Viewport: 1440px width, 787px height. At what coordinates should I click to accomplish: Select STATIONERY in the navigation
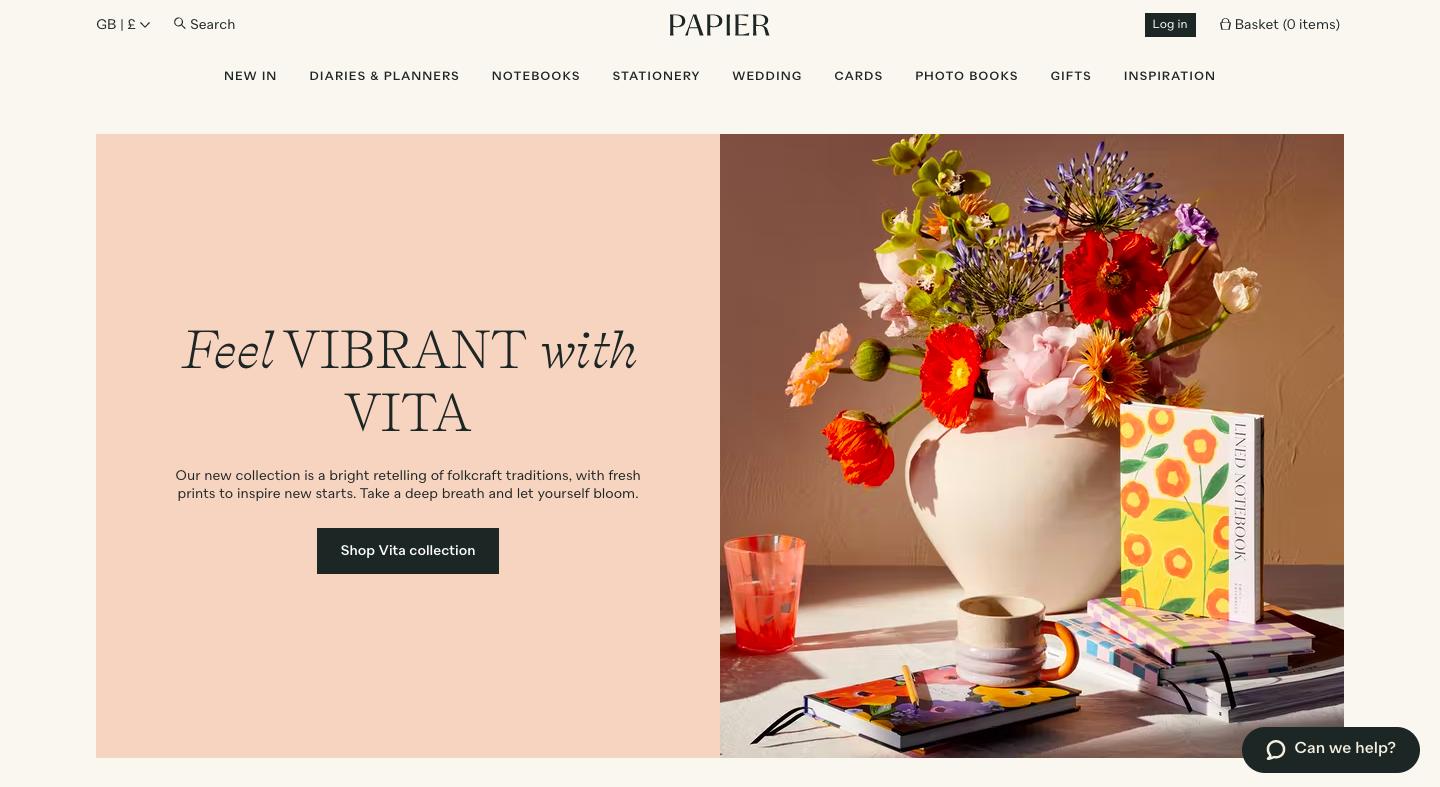[x=656, y=76]
